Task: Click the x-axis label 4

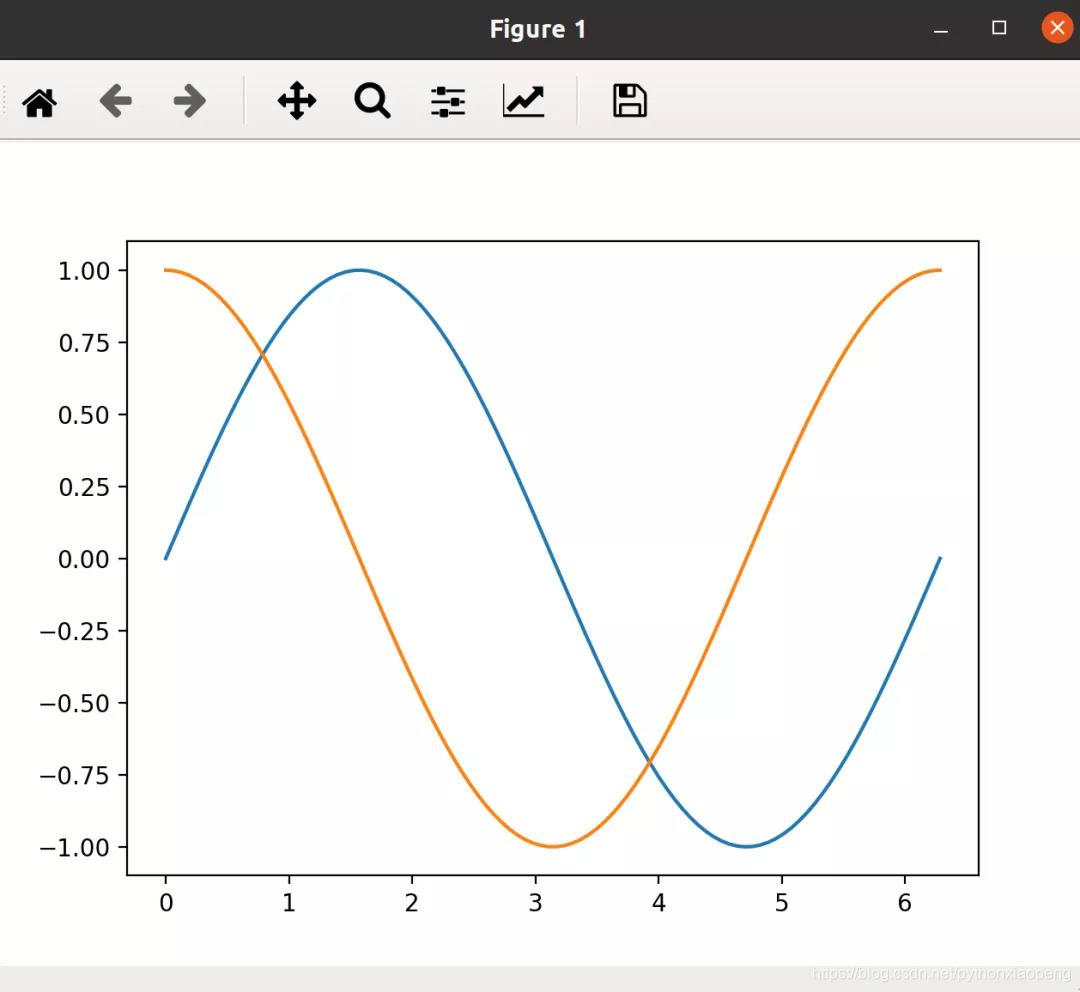Action: [x=658, y=902]
